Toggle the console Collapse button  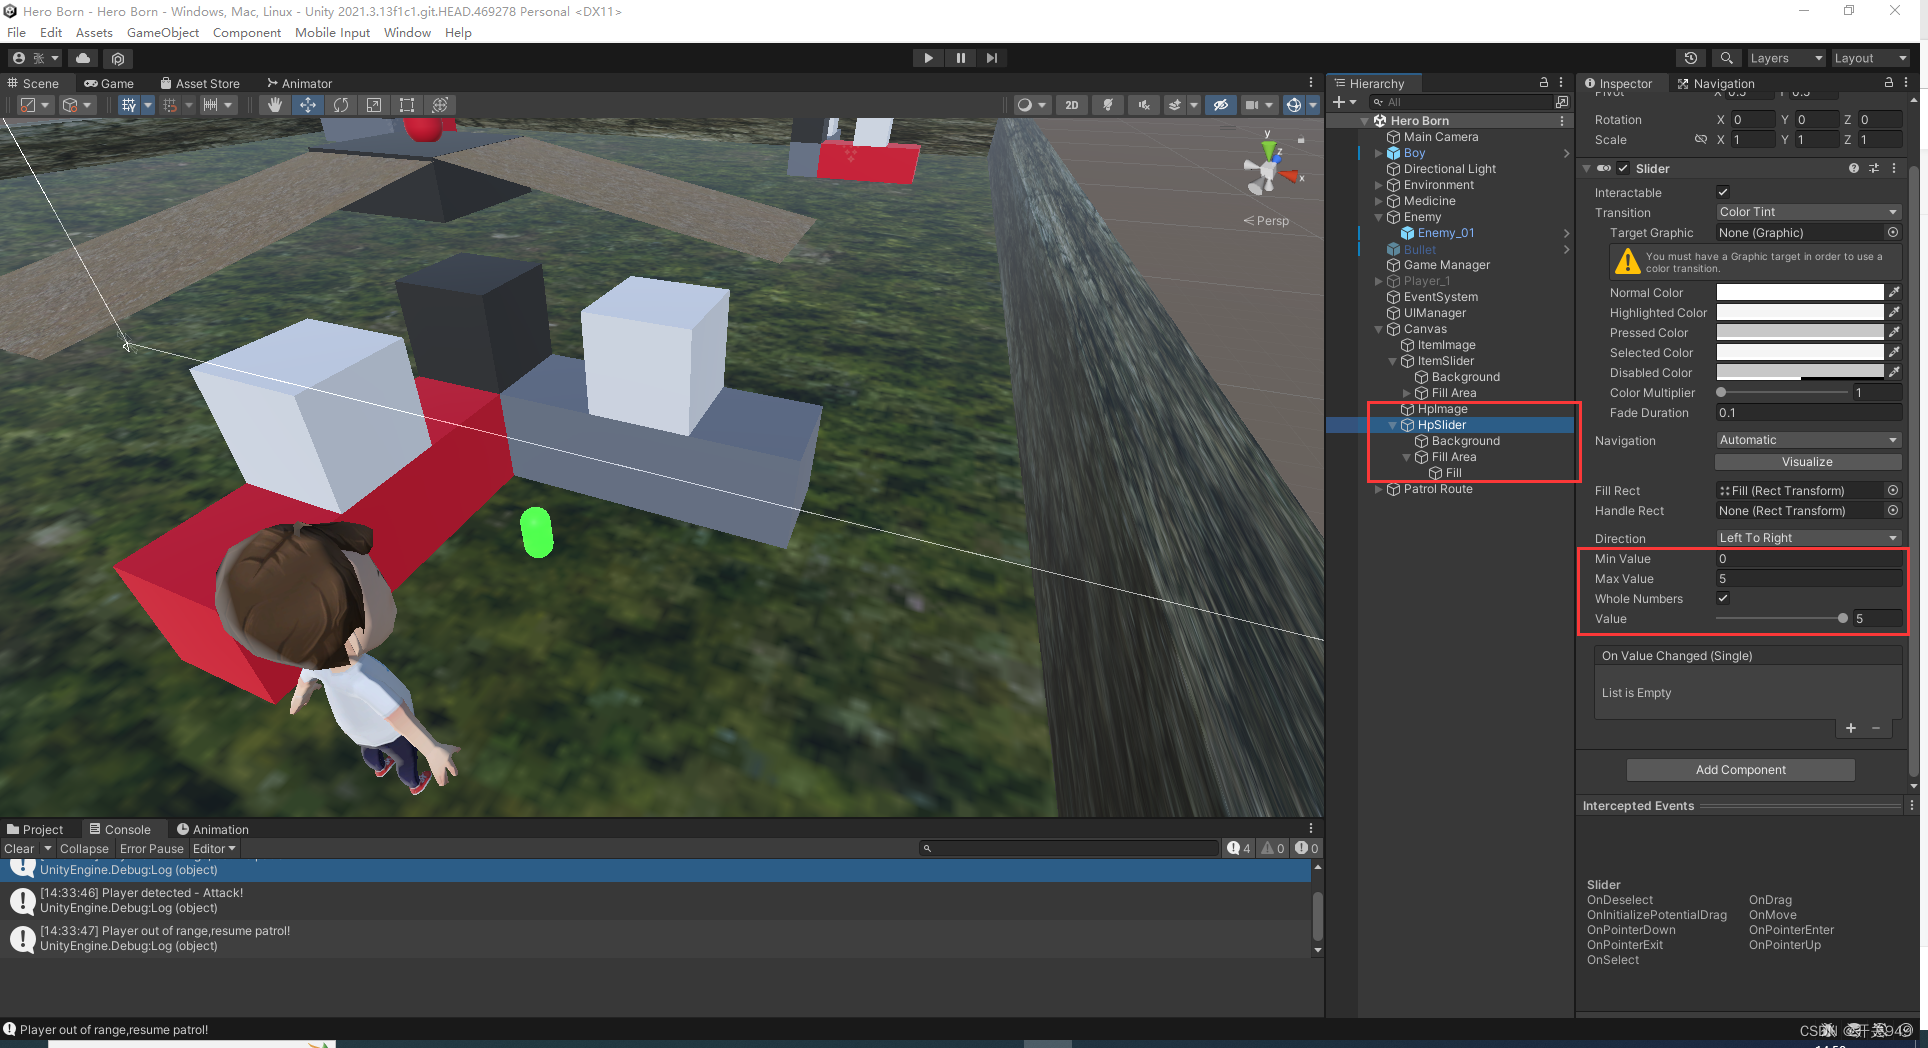[x=84, y=848]
